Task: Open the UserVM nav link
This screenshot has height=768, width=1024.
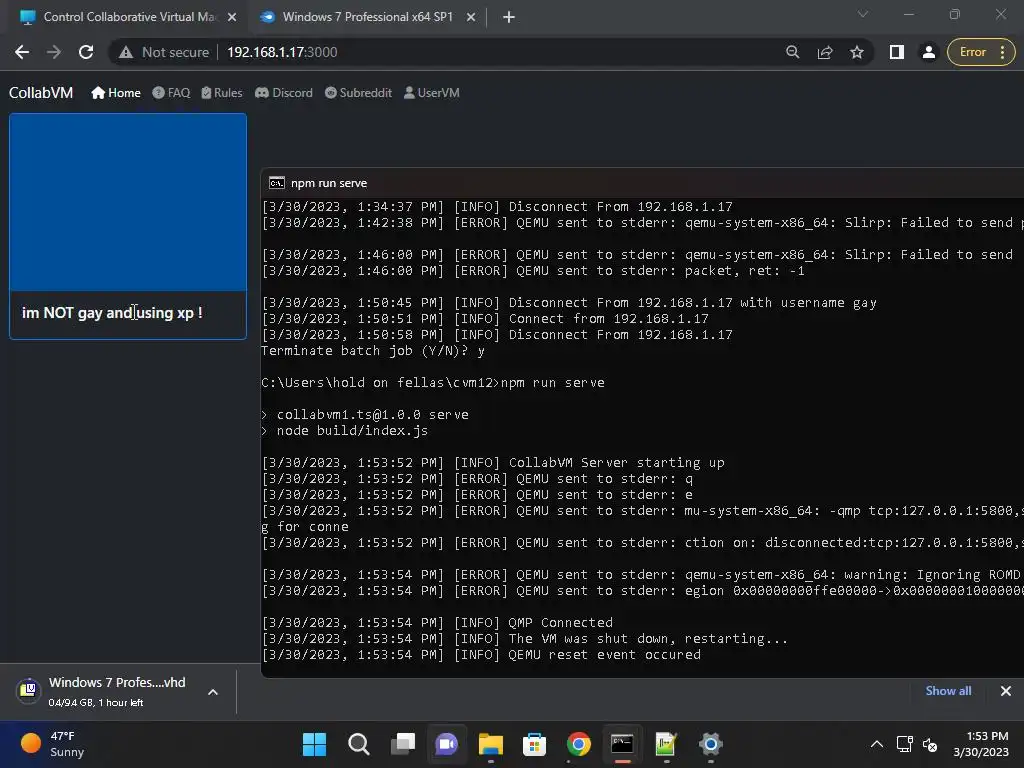Action: coord(432,93)
